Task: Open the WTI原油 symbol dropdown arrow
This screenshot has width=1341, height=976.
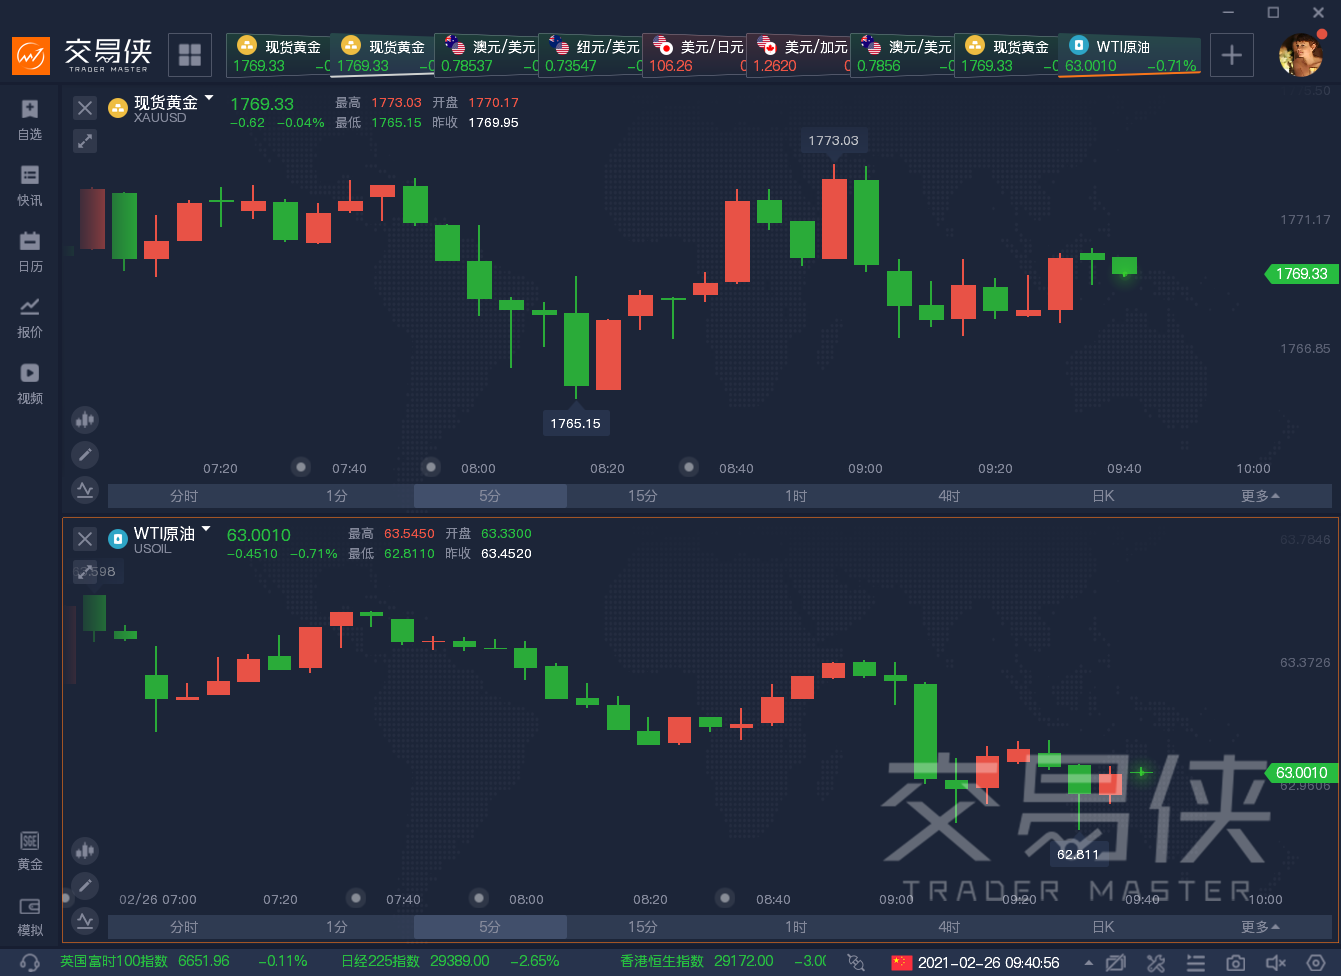Action: coord(206,528)
